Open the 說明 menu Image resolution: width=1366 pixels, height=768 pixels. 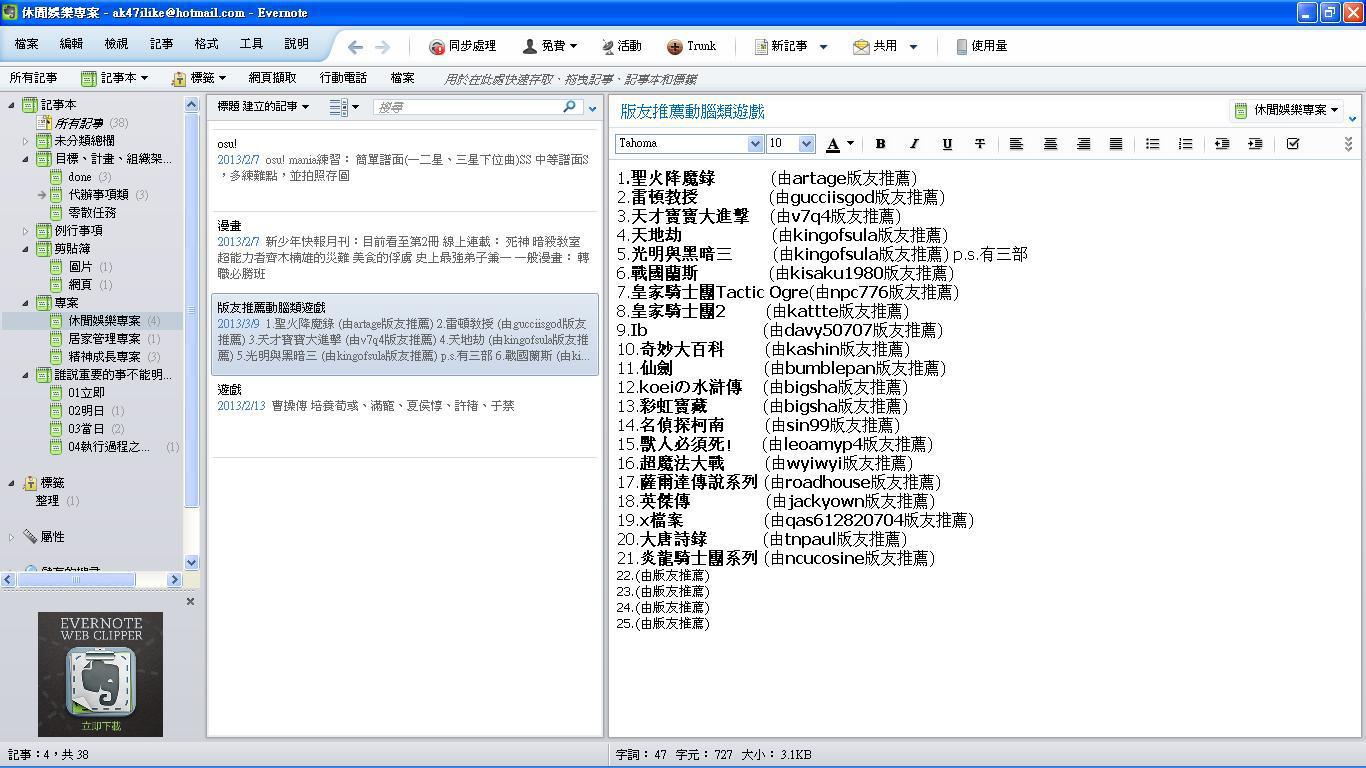(x=297, y=44)
